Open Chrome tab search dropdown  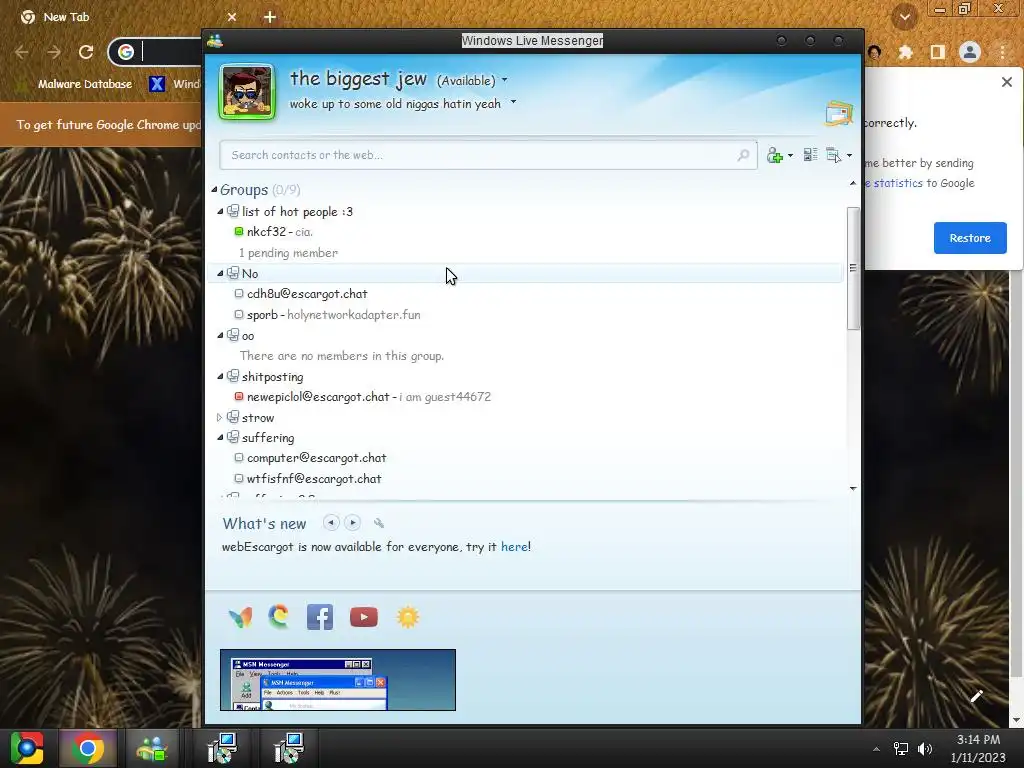pyautogui.click(x=904, y=17)
